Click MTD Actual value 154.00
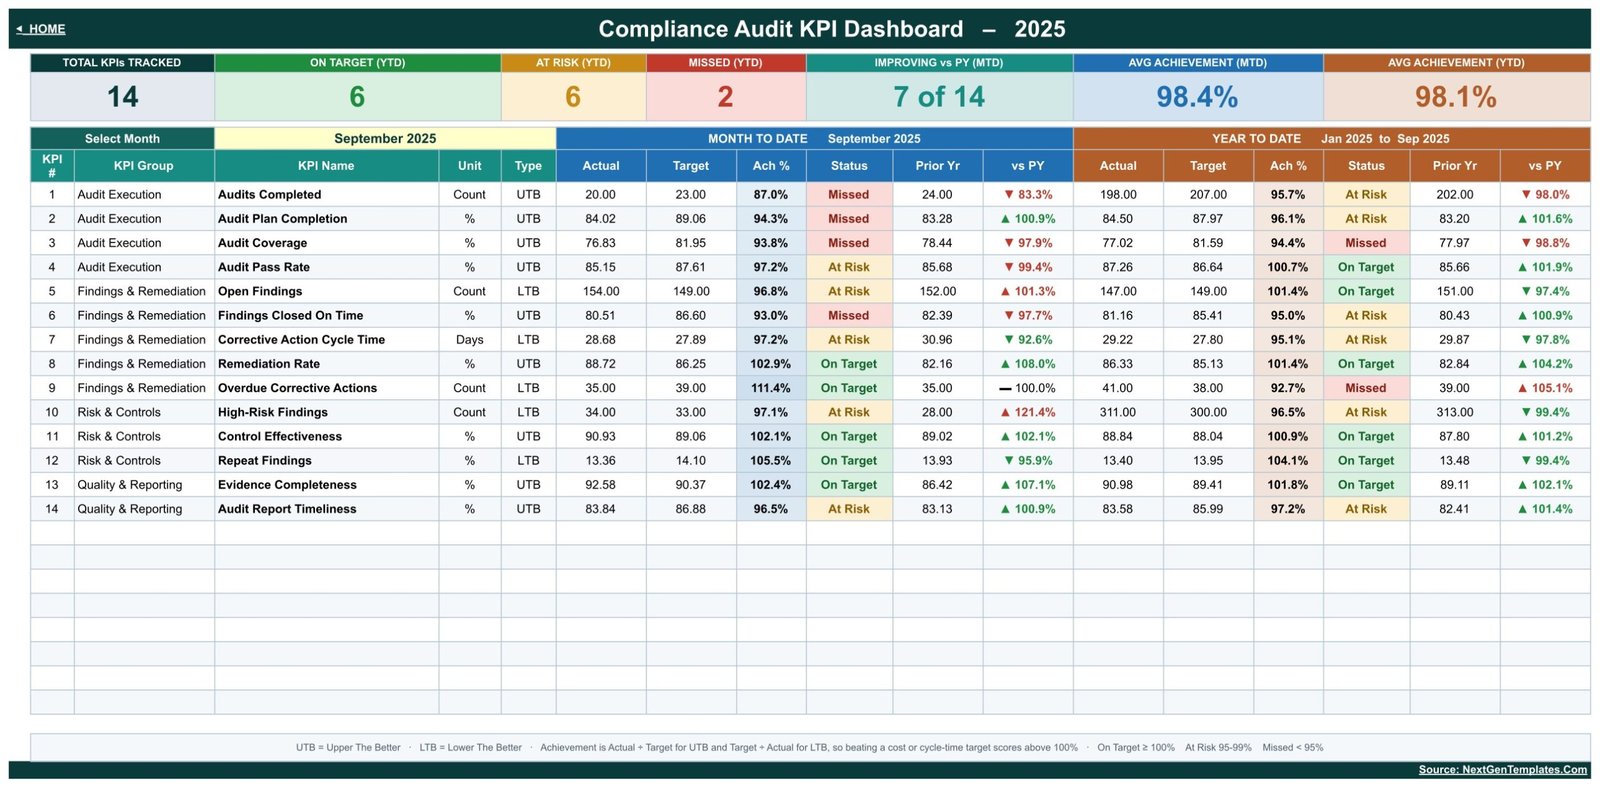 (x=601, y=291)
